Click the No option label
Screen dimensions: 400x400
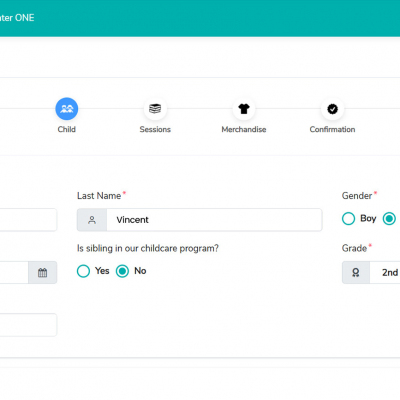click(x=140, y=271)
